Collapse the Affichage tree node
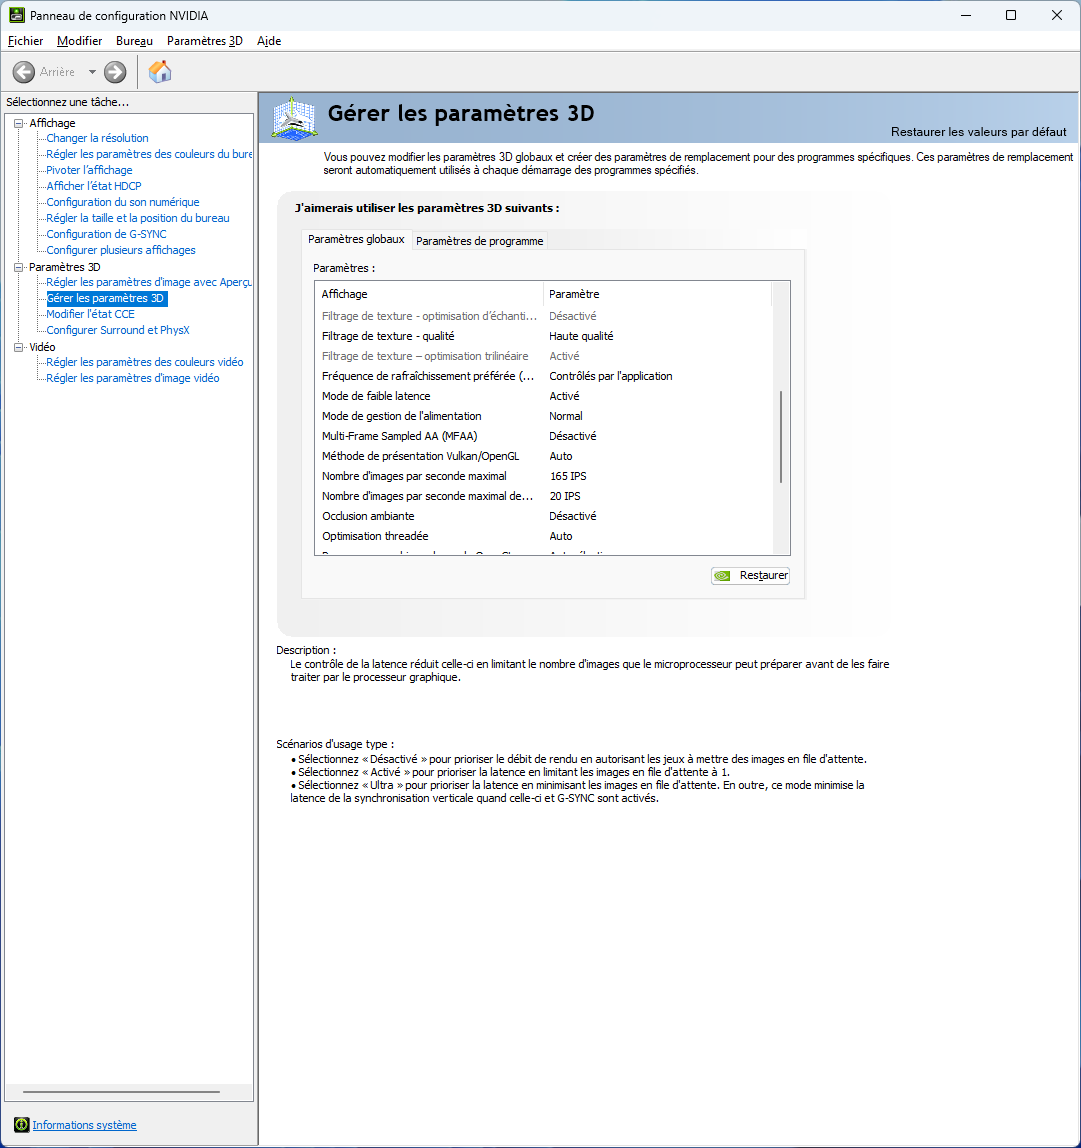Viewport: 1081px width, 1148px height. (18, 123)
